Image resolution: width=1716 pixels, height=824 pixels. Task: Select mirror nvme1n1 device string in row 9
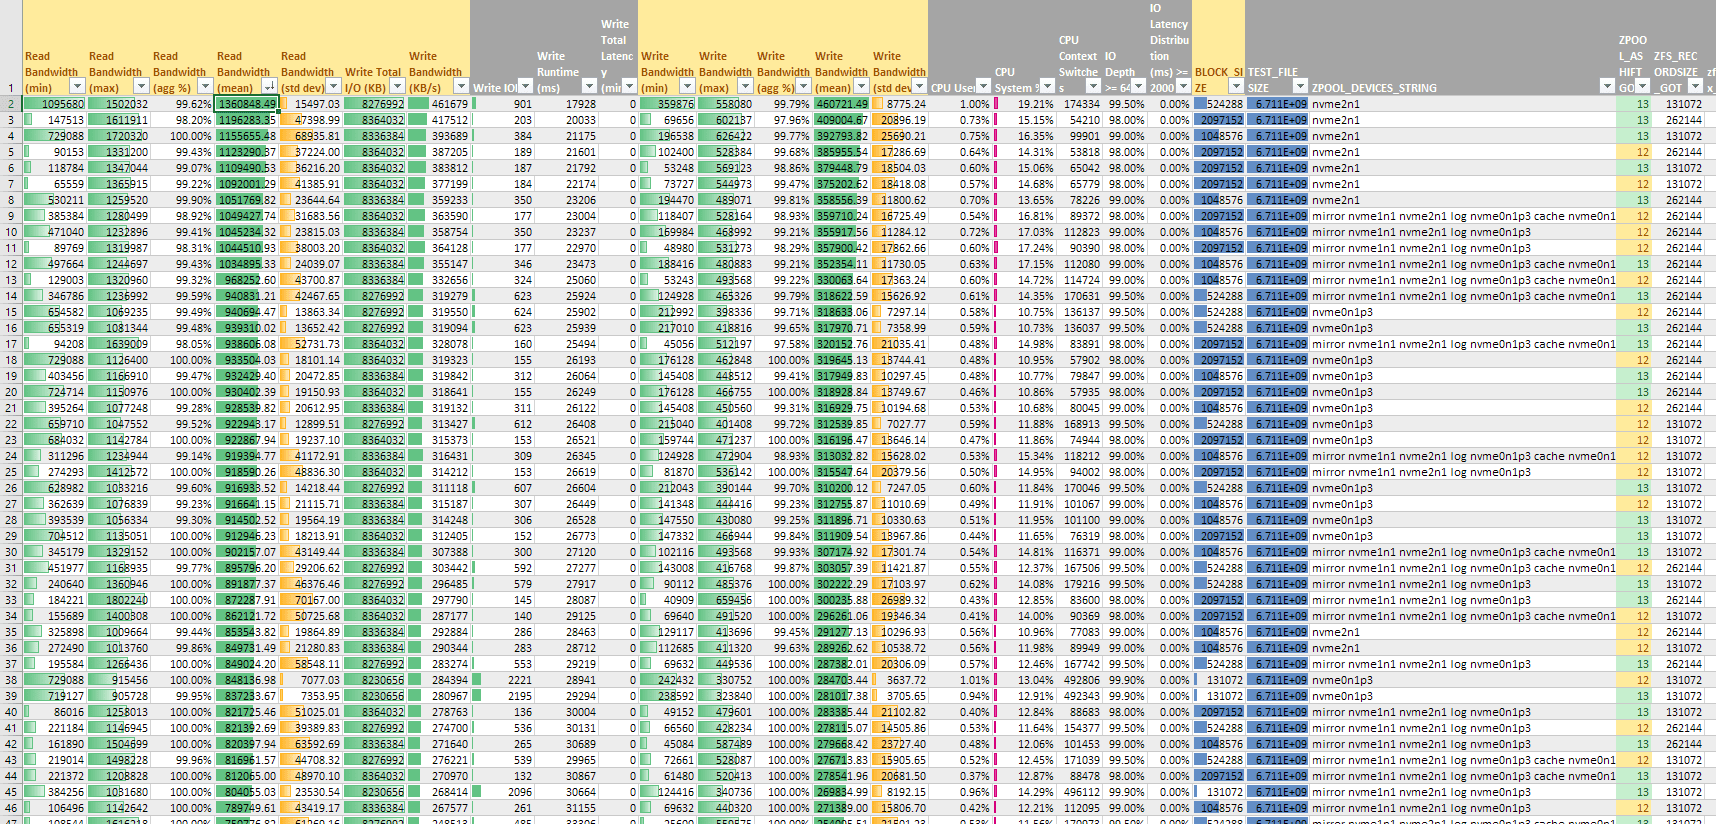coord(1462,216)
